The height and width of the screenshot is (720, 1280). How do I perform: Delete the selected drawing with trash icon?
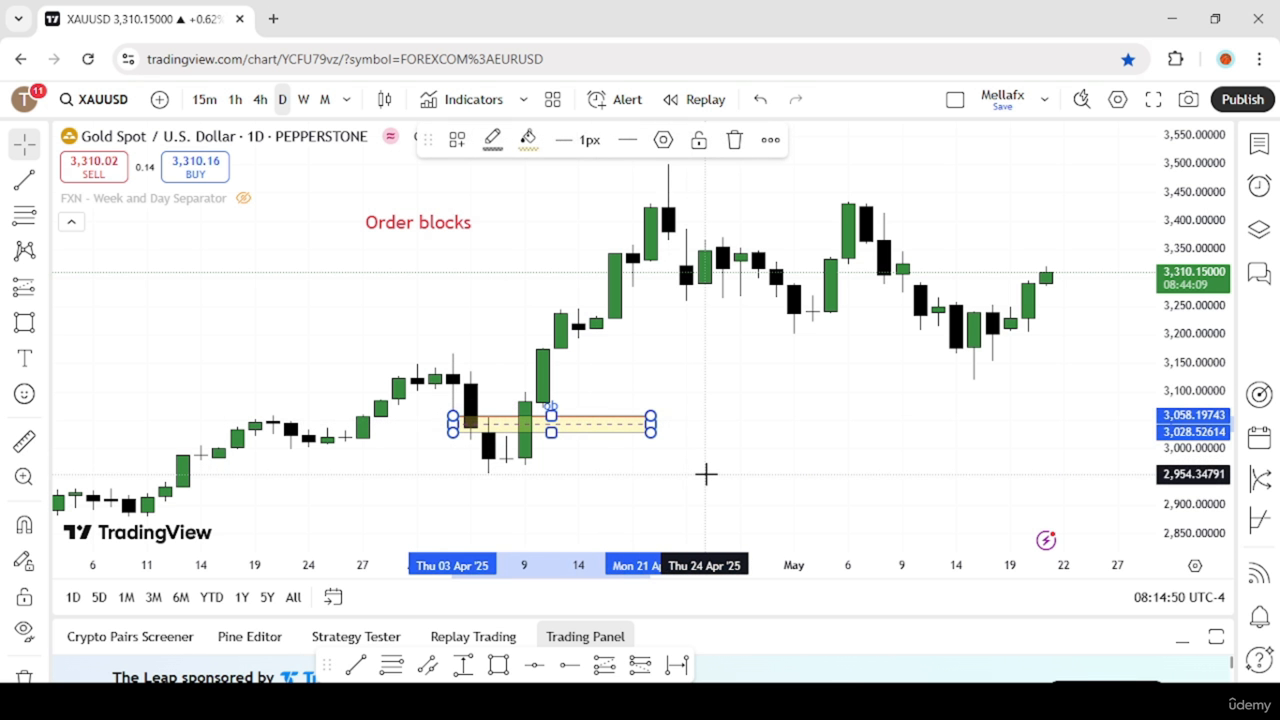735,140
